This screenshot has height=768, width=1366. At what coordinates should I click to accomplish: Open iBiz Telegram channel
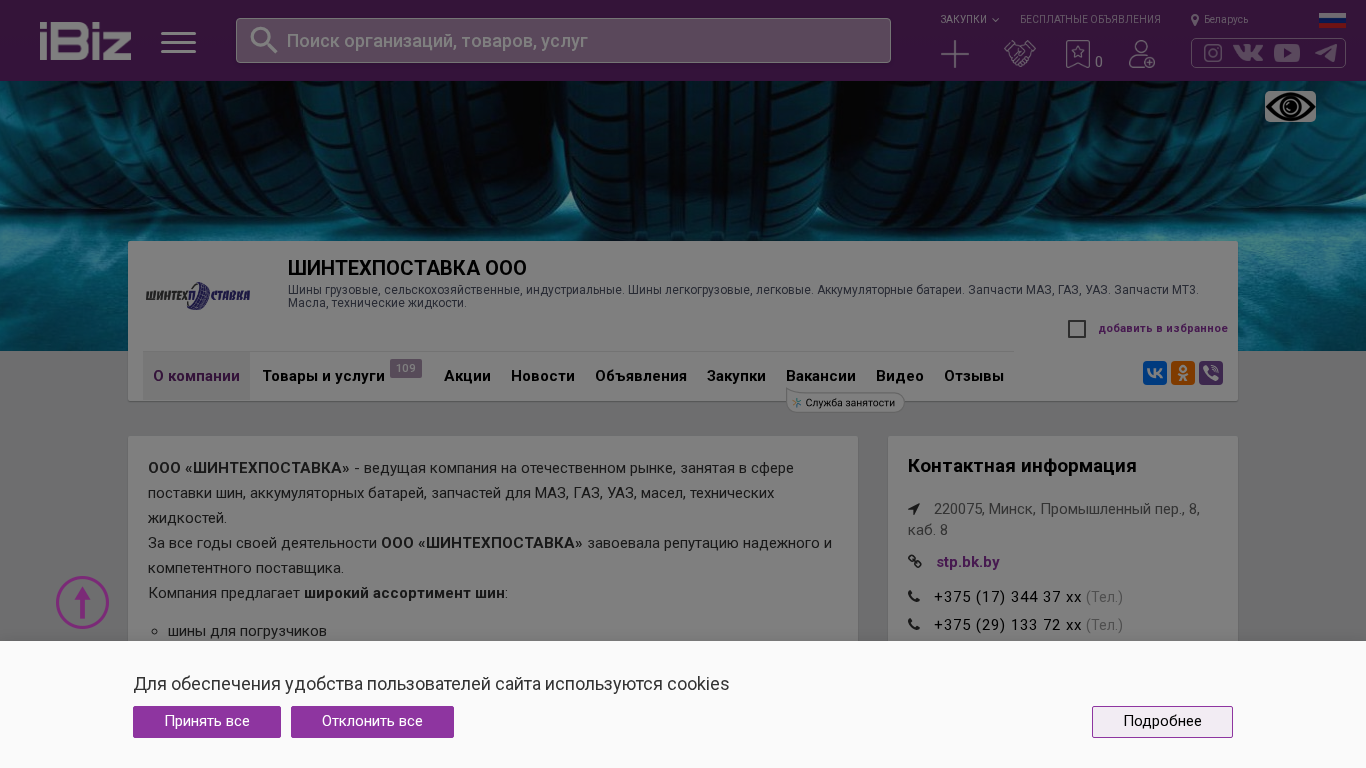1326,53
